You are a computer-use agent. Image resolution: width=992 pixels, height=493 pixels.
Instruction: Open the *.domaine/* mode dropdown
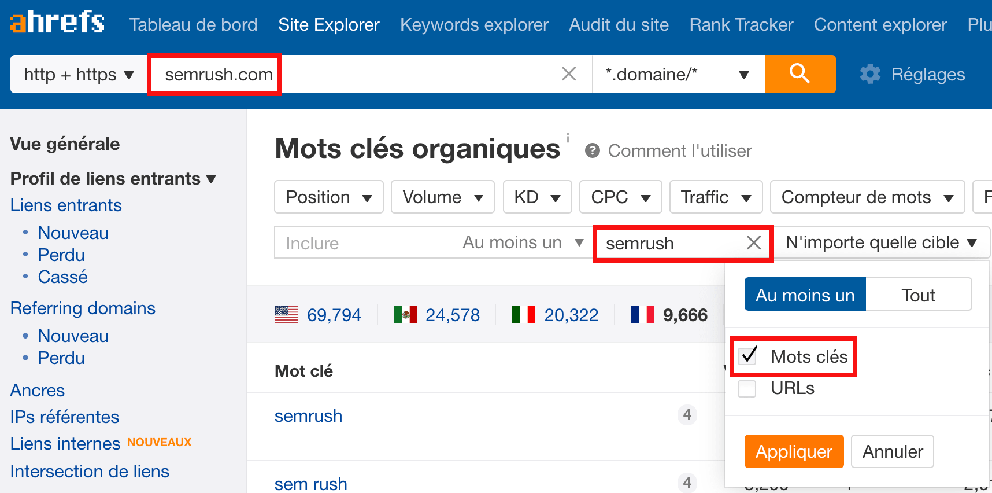point(678,75)
